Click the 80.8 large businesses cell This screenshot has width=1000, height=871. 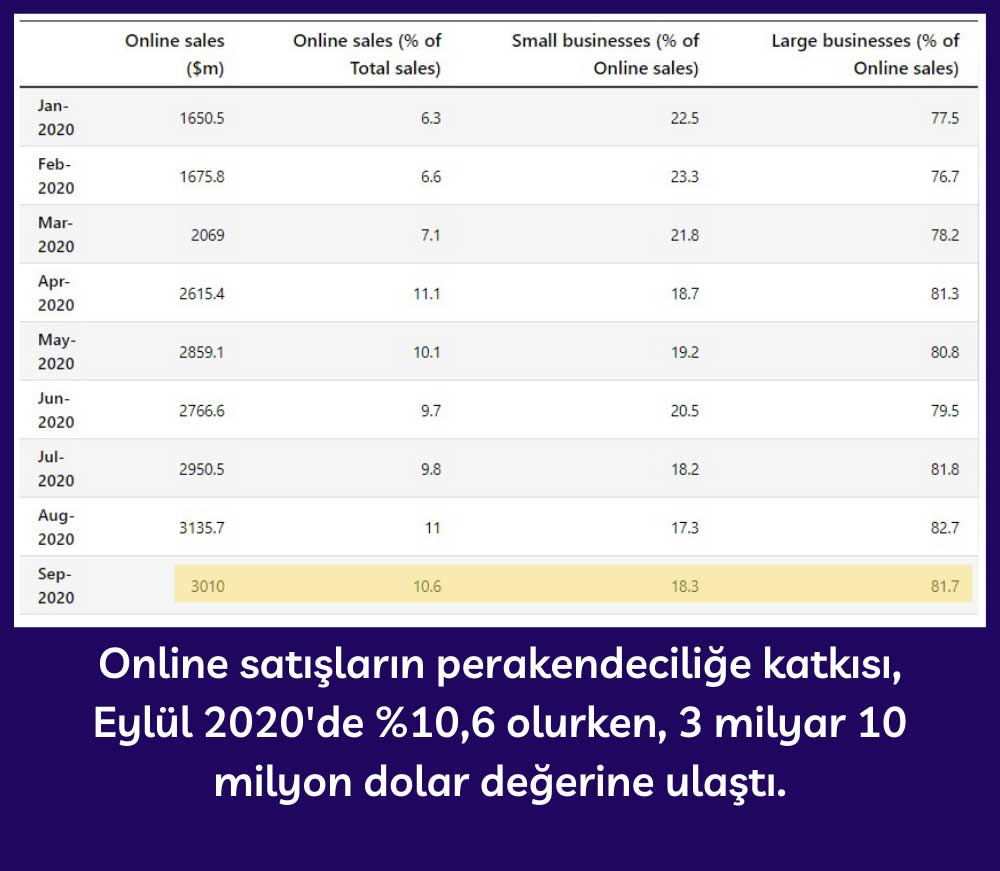pyautogui.click(x=945, y=352)
